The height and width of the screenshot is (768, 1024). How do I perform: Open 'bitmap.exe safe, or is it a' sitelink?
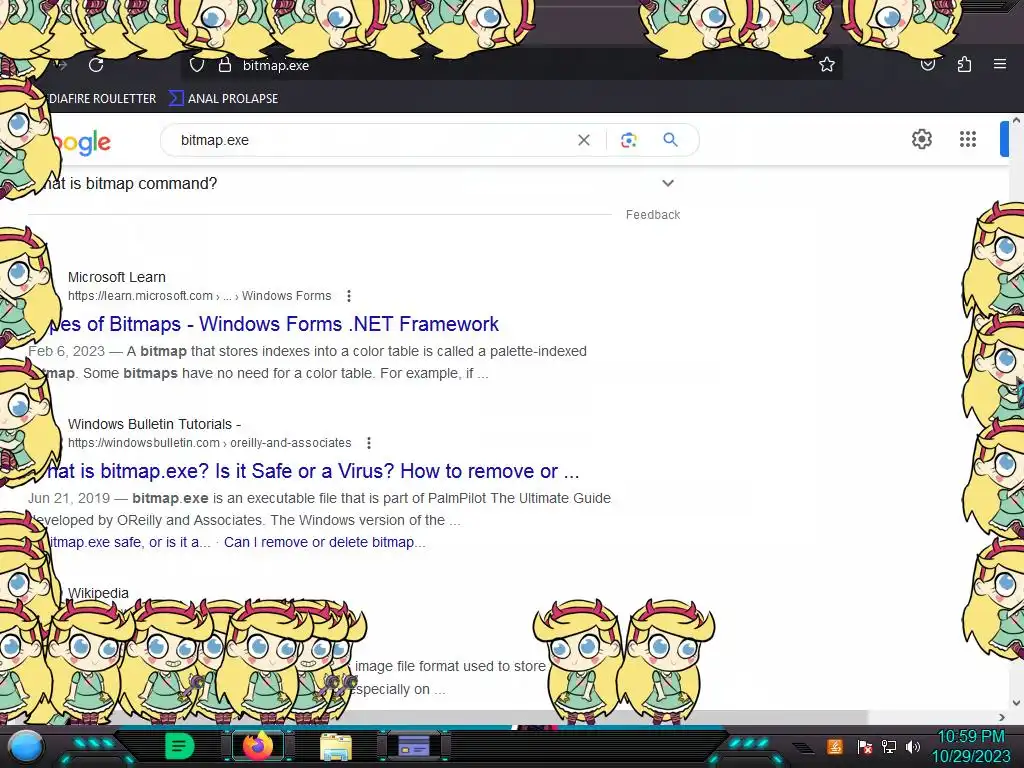tap(129, 542)
